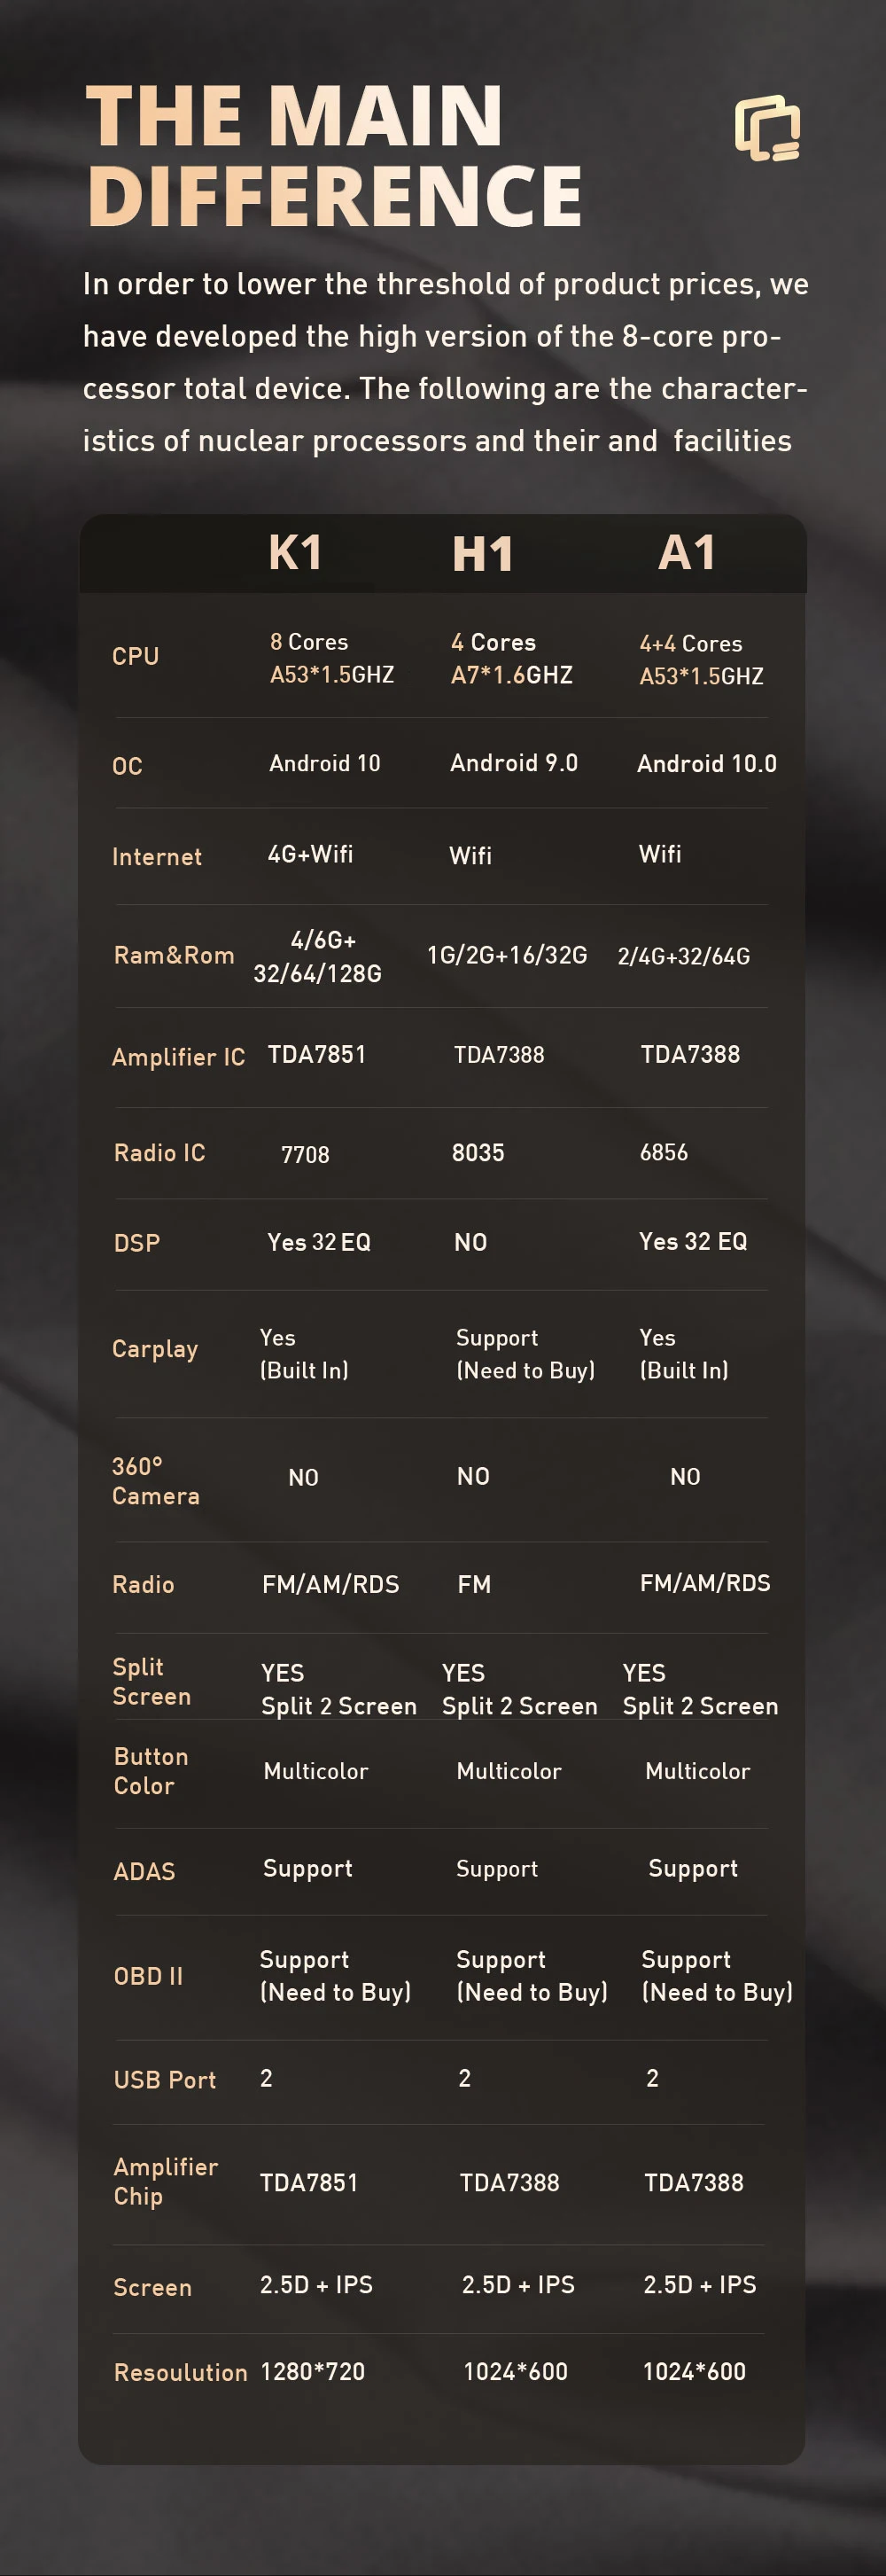Click the CPU row label

click(135, 656)
